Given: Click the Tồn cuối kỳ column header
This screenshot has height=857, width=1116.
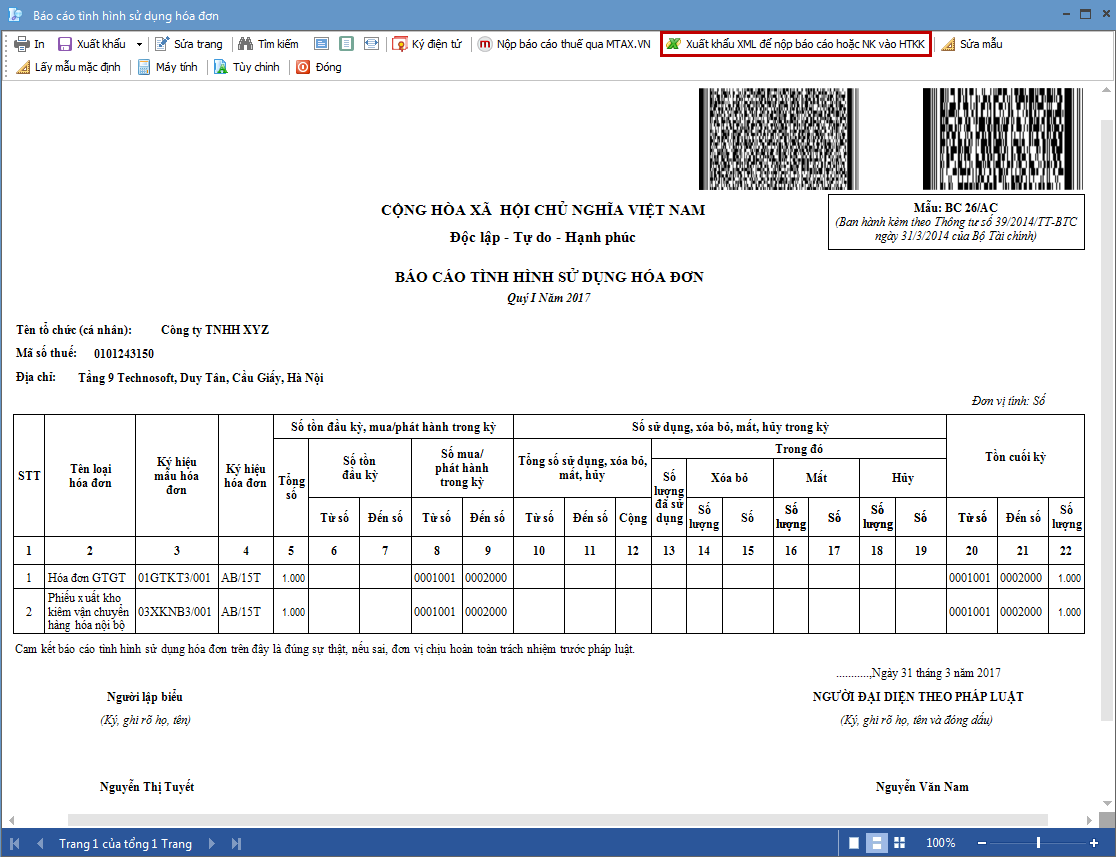Looking at the screenshot, I should pos(1015,457).
